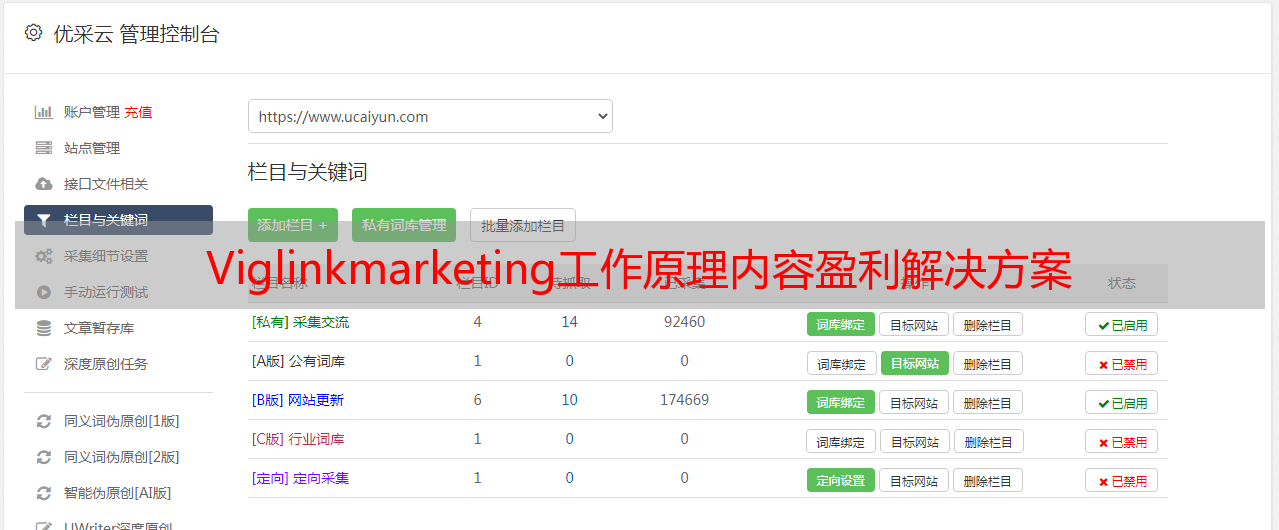Click the 174669 value in 网站更新 row
Screen dimensions: 1279x530
tap(684, 400)
